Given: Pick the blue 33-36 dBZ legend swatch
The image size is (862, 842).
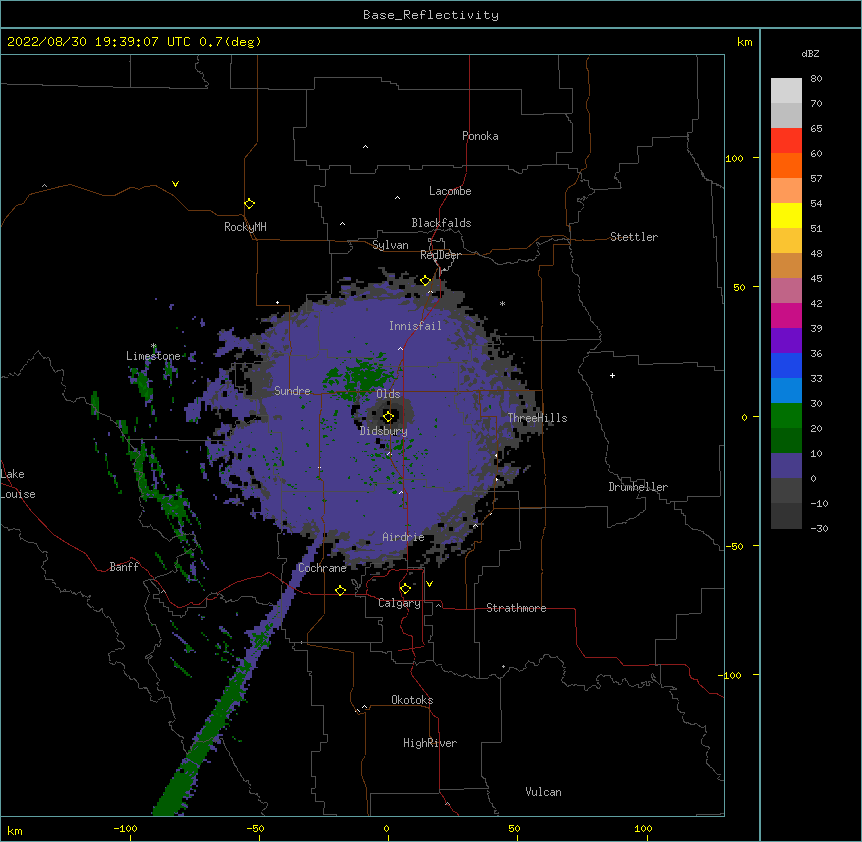Looking at the screenshot, I should click(786, 366).
